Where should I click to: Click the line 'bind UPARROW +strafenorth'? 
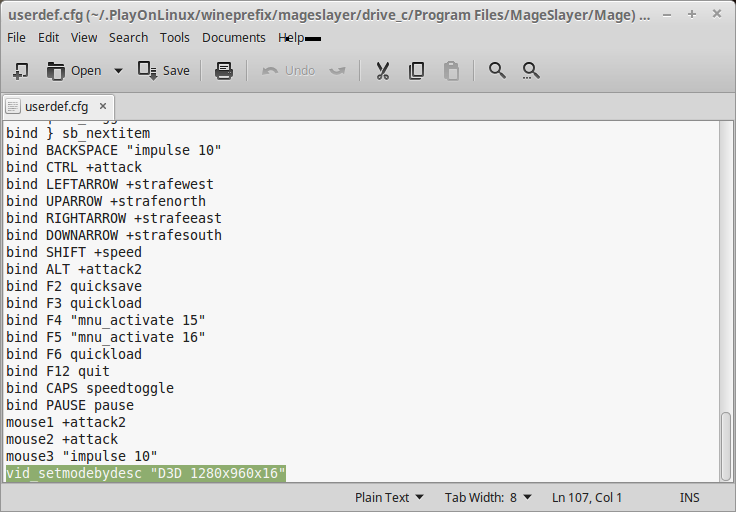tap(106, 201)
